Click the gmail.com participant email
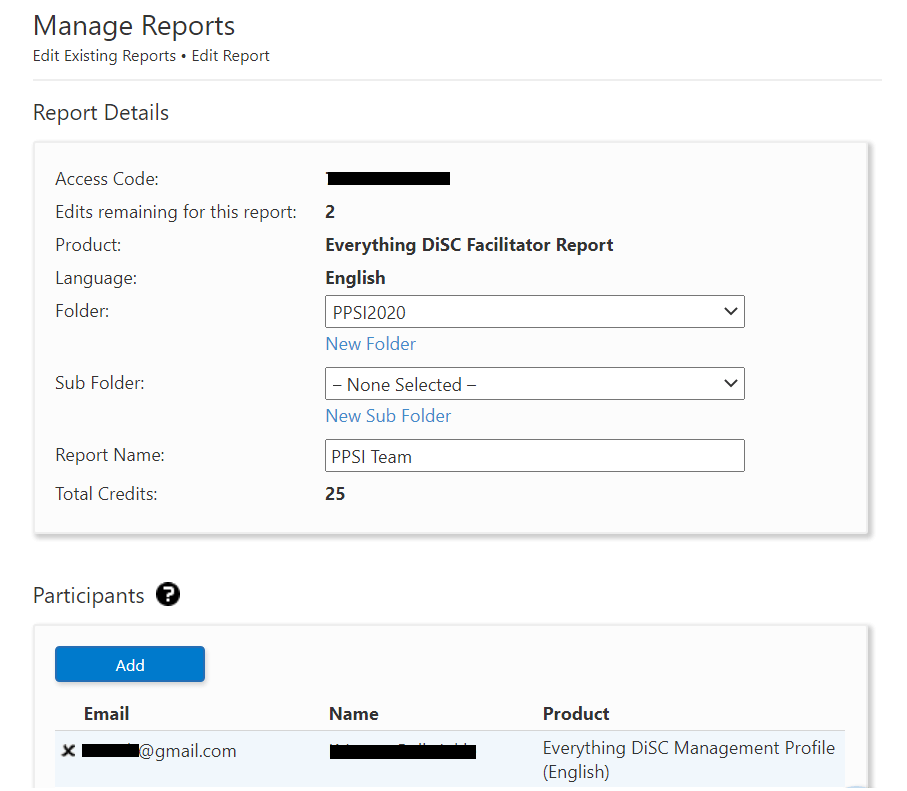Screen dimensions: 907x791 pyautogui.click(x=159, y=751)
